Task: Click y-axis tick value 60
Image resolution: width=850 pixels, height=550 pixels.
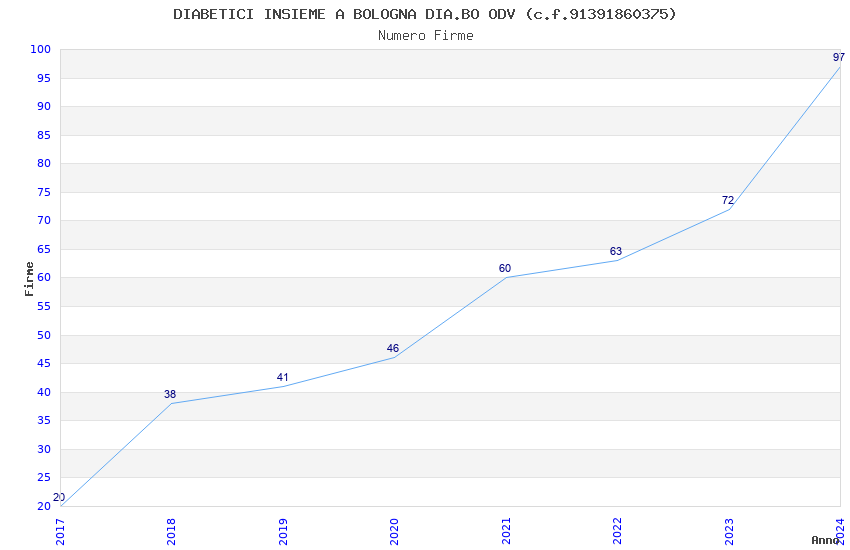Action: [x=44, y=277]
